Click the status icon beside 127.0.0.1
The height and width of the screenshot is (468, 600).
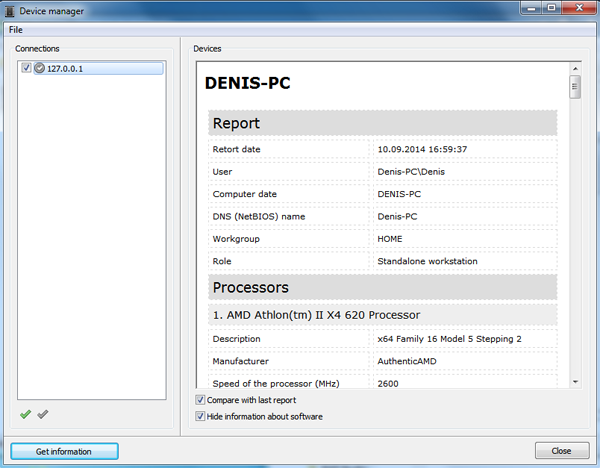(39, 68)
